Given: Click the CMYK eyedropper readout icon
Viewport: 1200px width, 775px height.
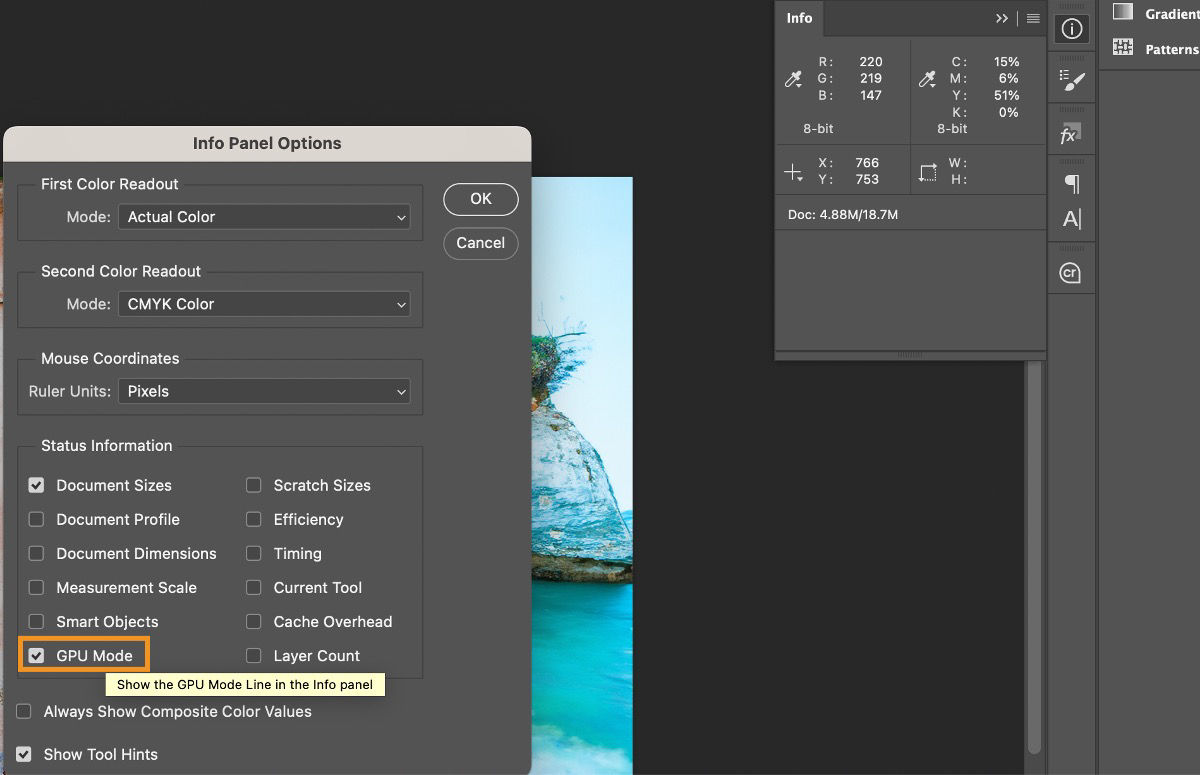Looking at the screenshot, I should tap(927, 78).
